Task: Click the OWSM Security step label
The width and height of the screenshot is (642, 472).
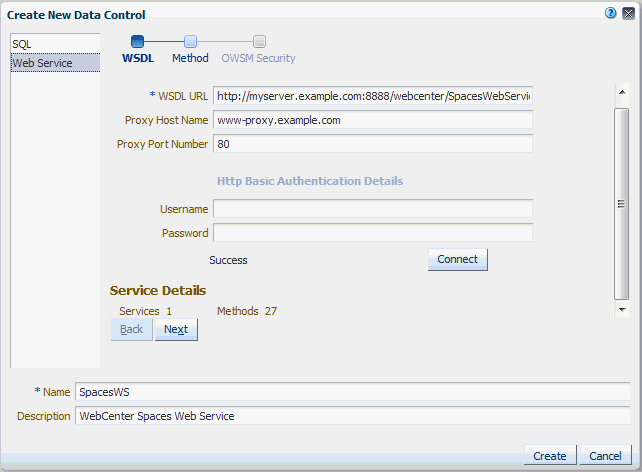Action: [x=258, y=58]
